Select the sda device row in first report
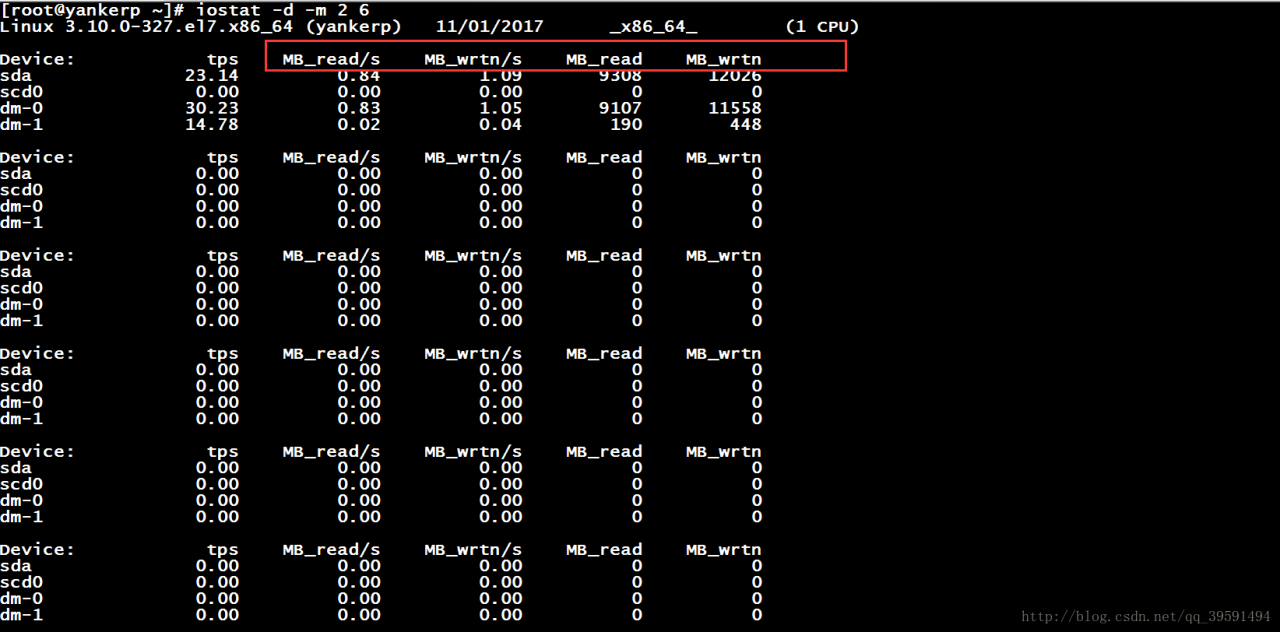This screenshot has width=1280, height=632. [15, 75]
